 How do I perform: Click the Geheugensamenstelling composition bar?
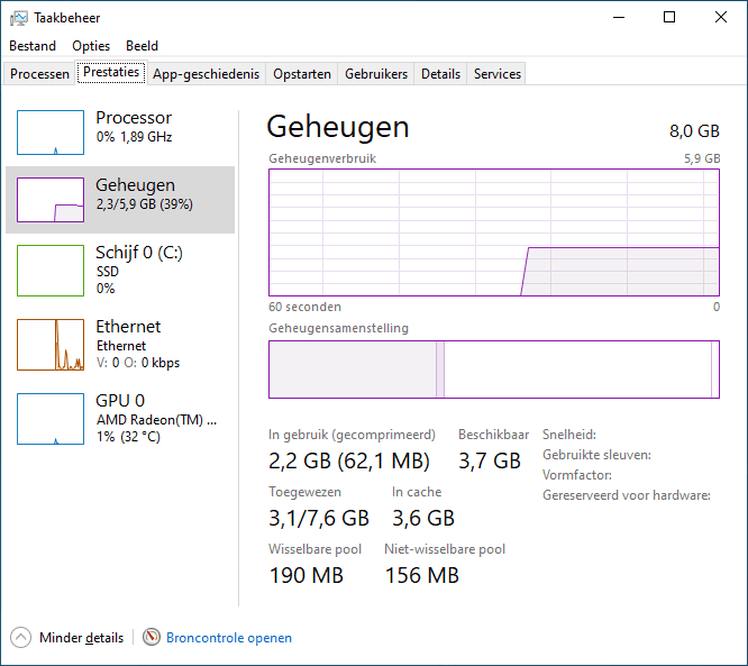pyautogui.click(x=494, y=369)
